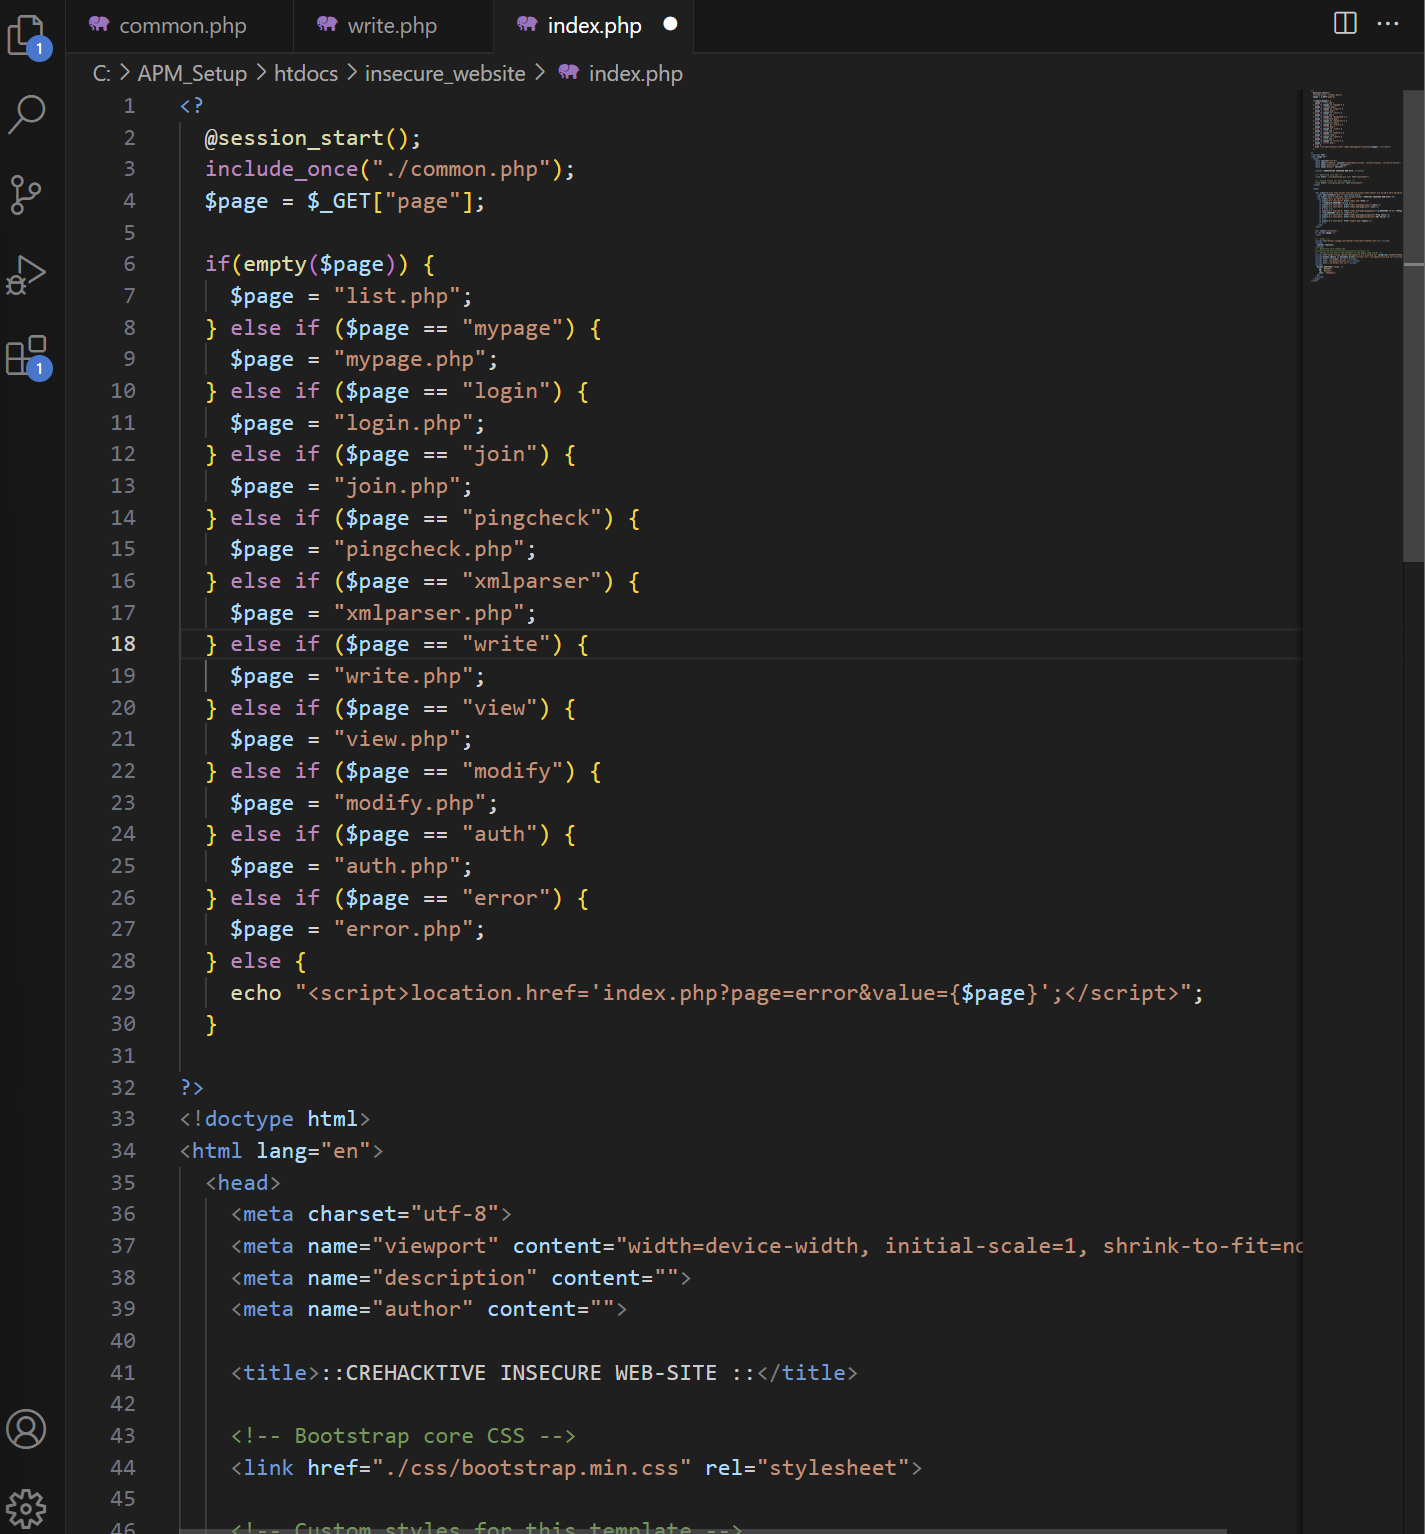Click the "auth.php" string on line 25
This screenshot has height=1534, width=1425.
point(396,866)
